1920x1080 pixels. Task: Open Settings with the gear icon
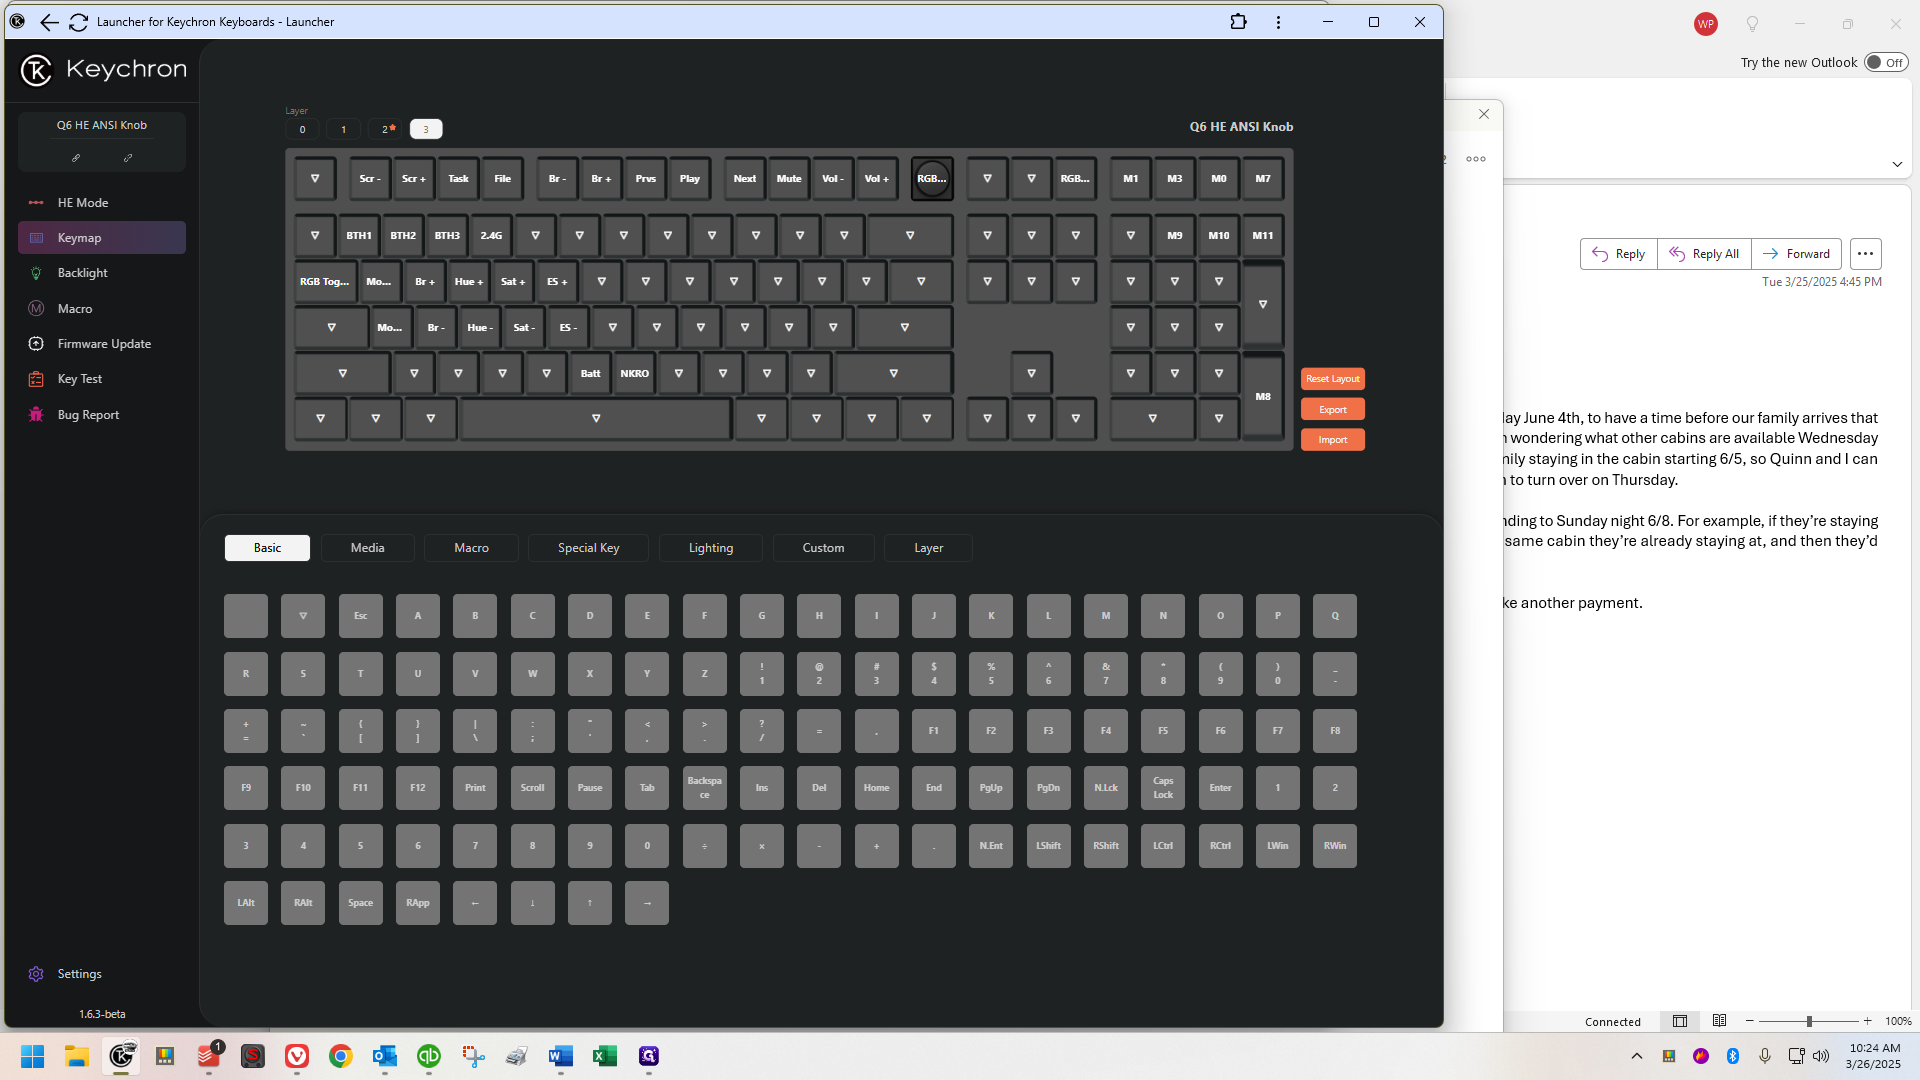tap(66, 974)
